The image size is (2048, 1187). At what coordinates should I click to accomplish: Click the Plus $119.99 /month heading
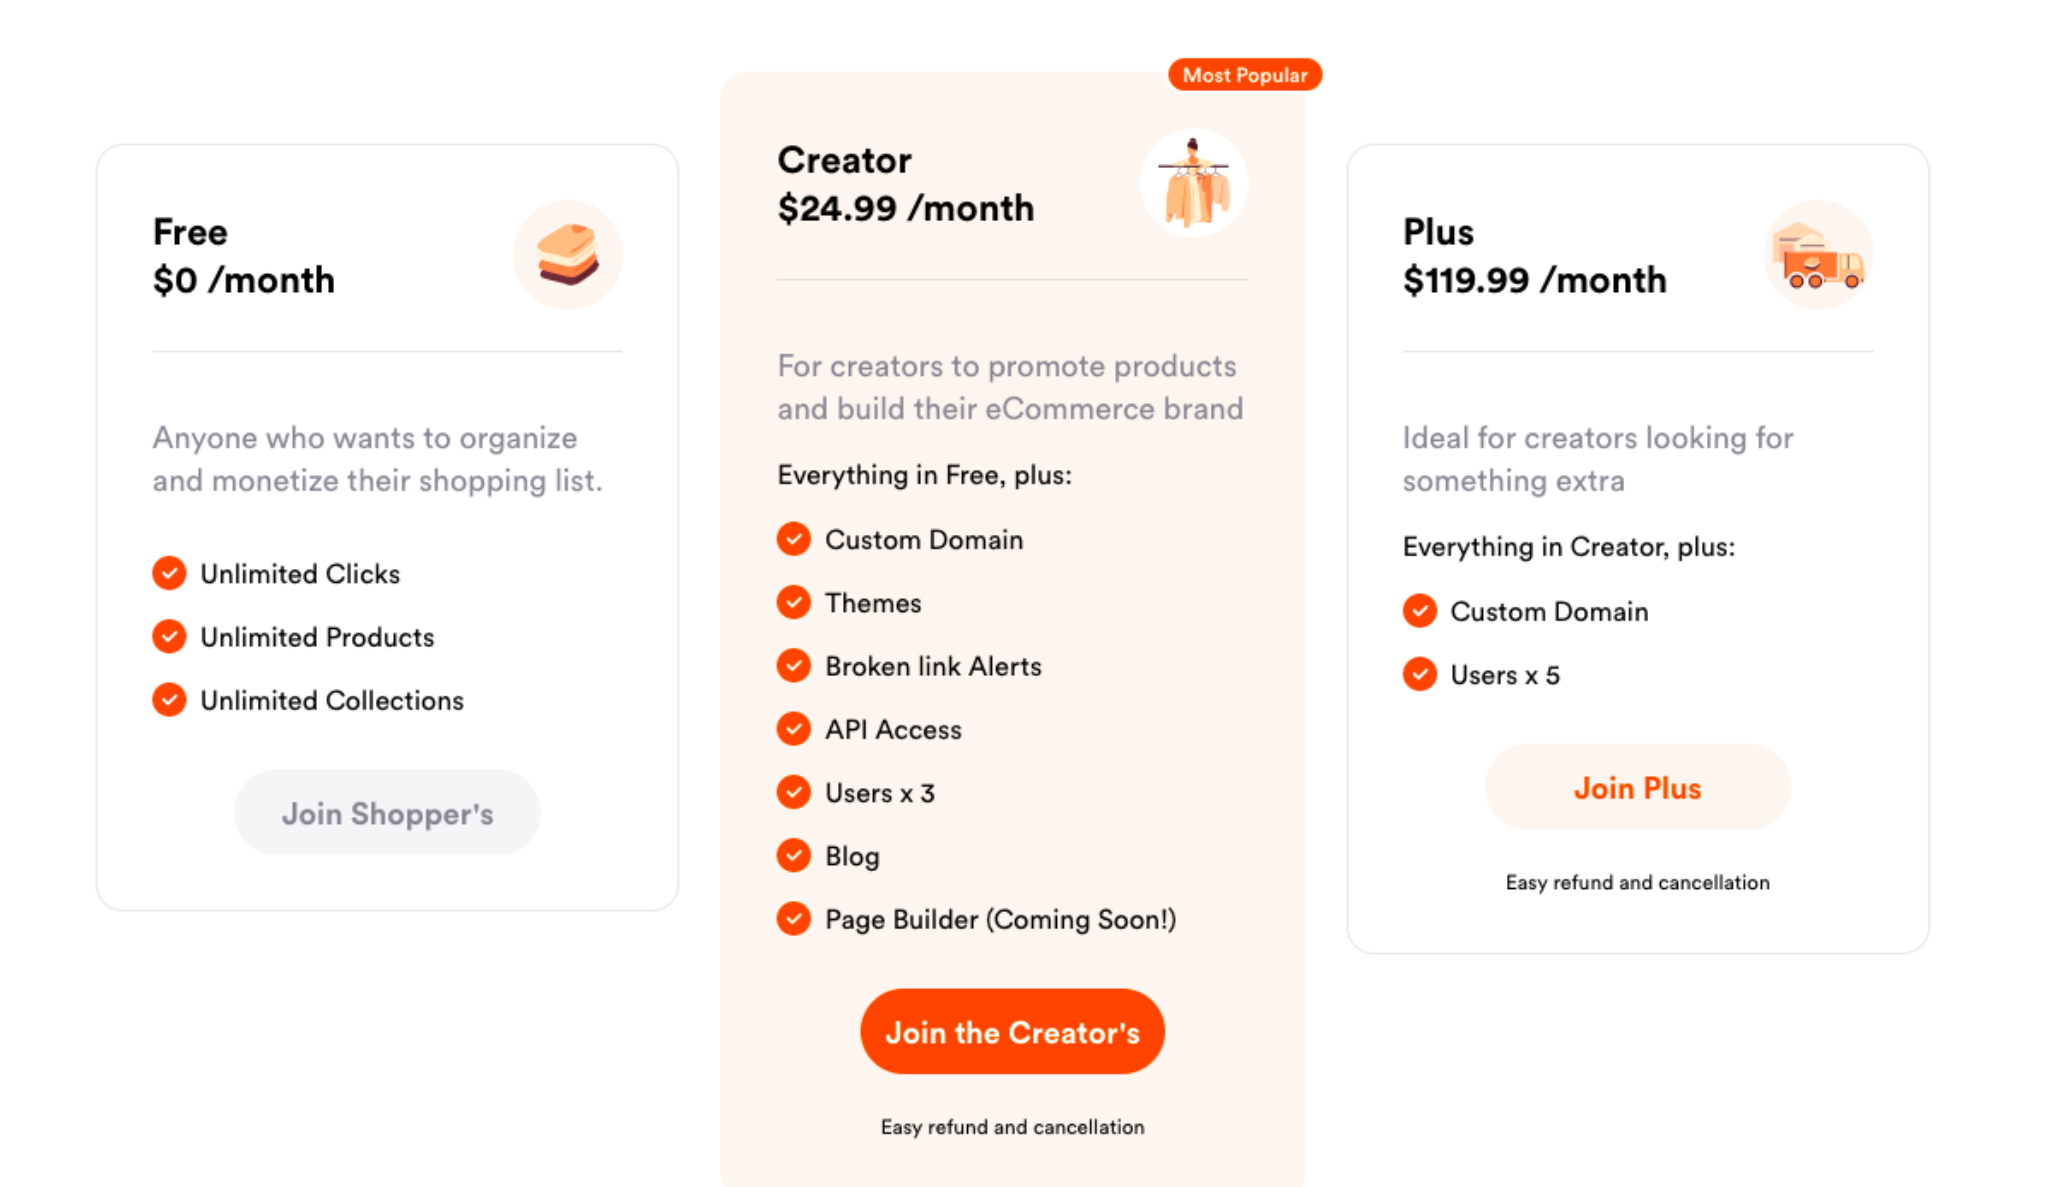1535,256
